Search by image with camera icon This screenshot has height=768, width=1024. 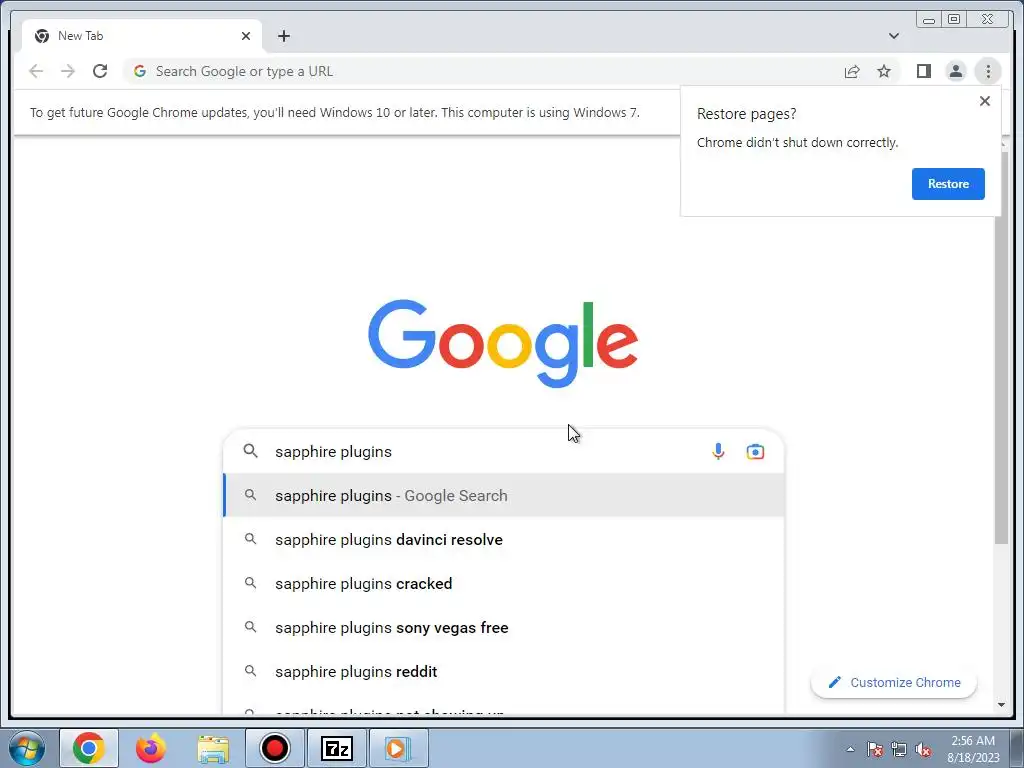coord(755,451)
